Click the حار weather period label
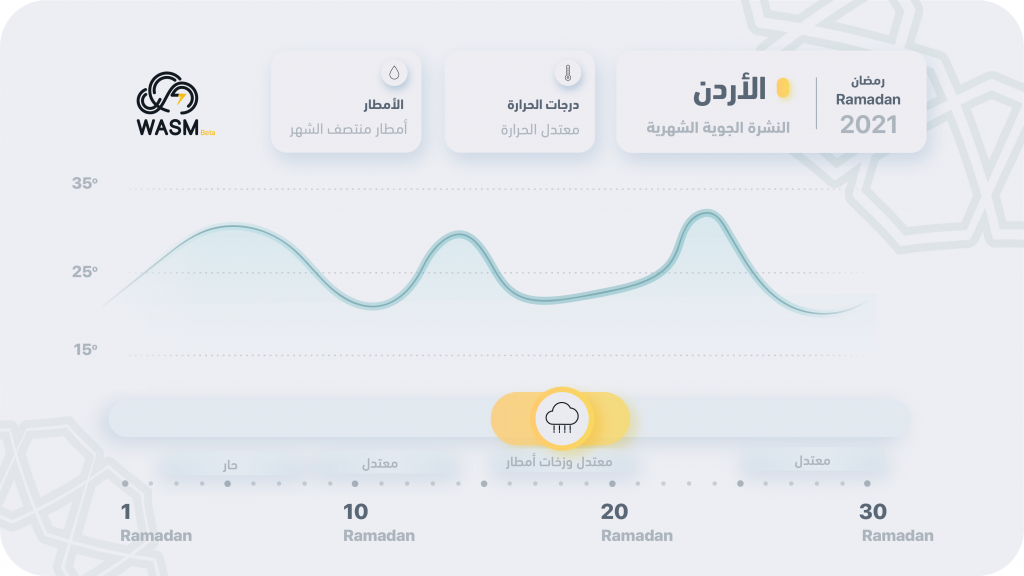 [230, 465]
